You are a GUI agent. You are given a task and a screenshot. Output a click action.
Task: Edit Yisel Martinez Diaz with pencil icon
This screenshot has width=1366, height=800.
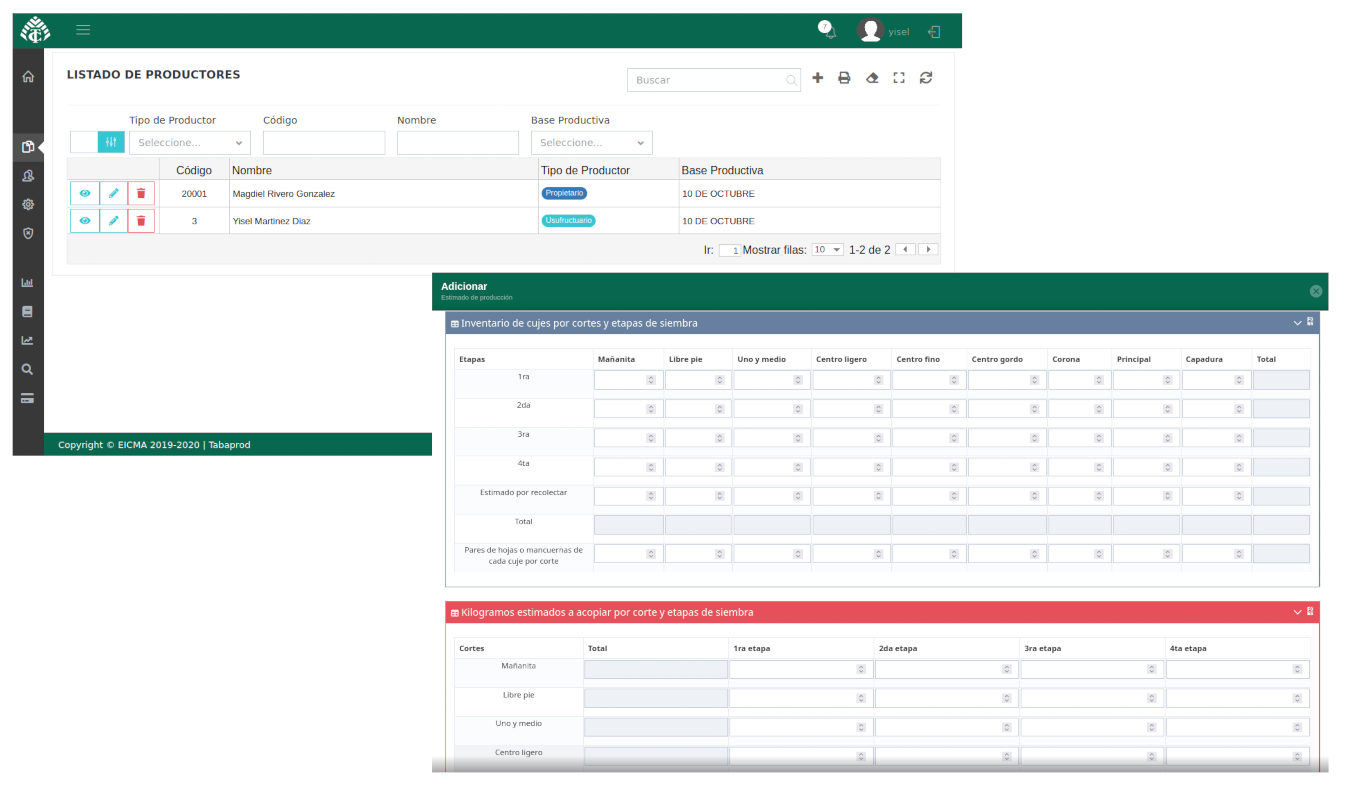(x=113, y=221)
